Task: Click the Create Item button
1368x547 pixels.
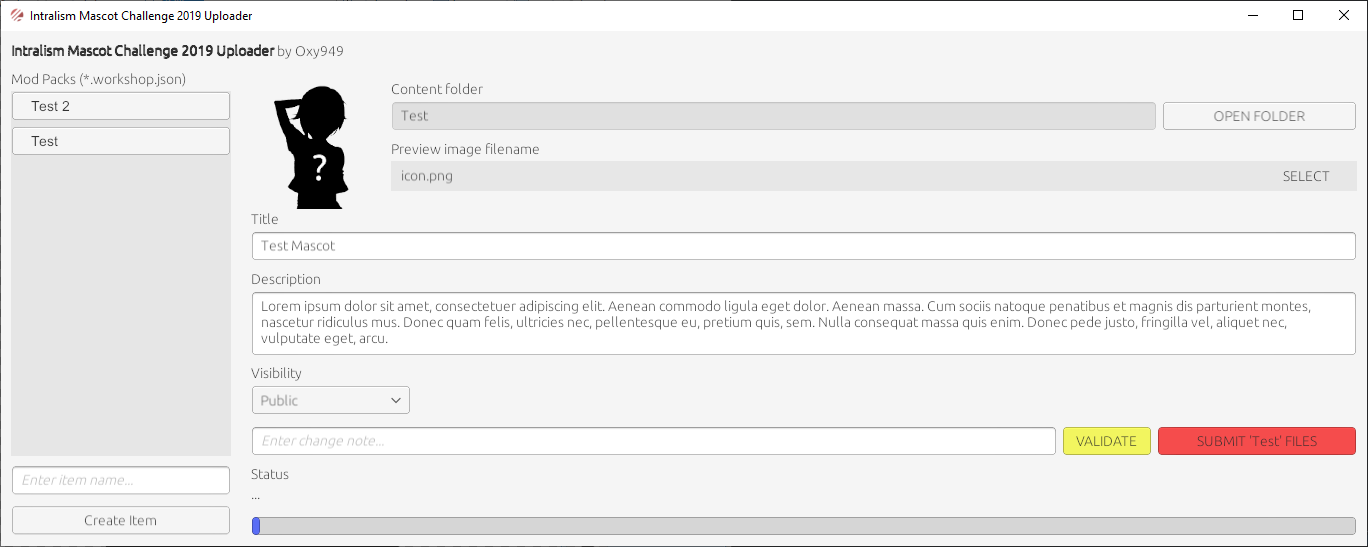Action: tap(121, 520)
